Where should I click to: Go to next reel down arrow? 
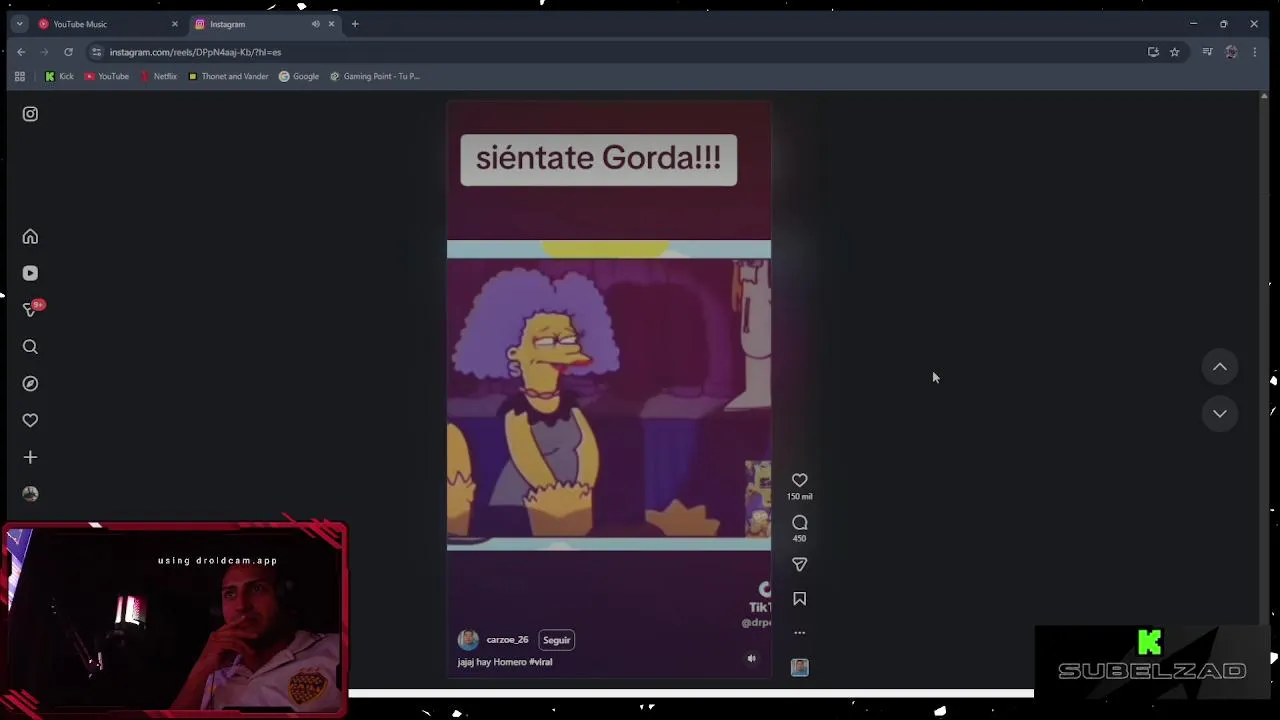(1220, 413)
